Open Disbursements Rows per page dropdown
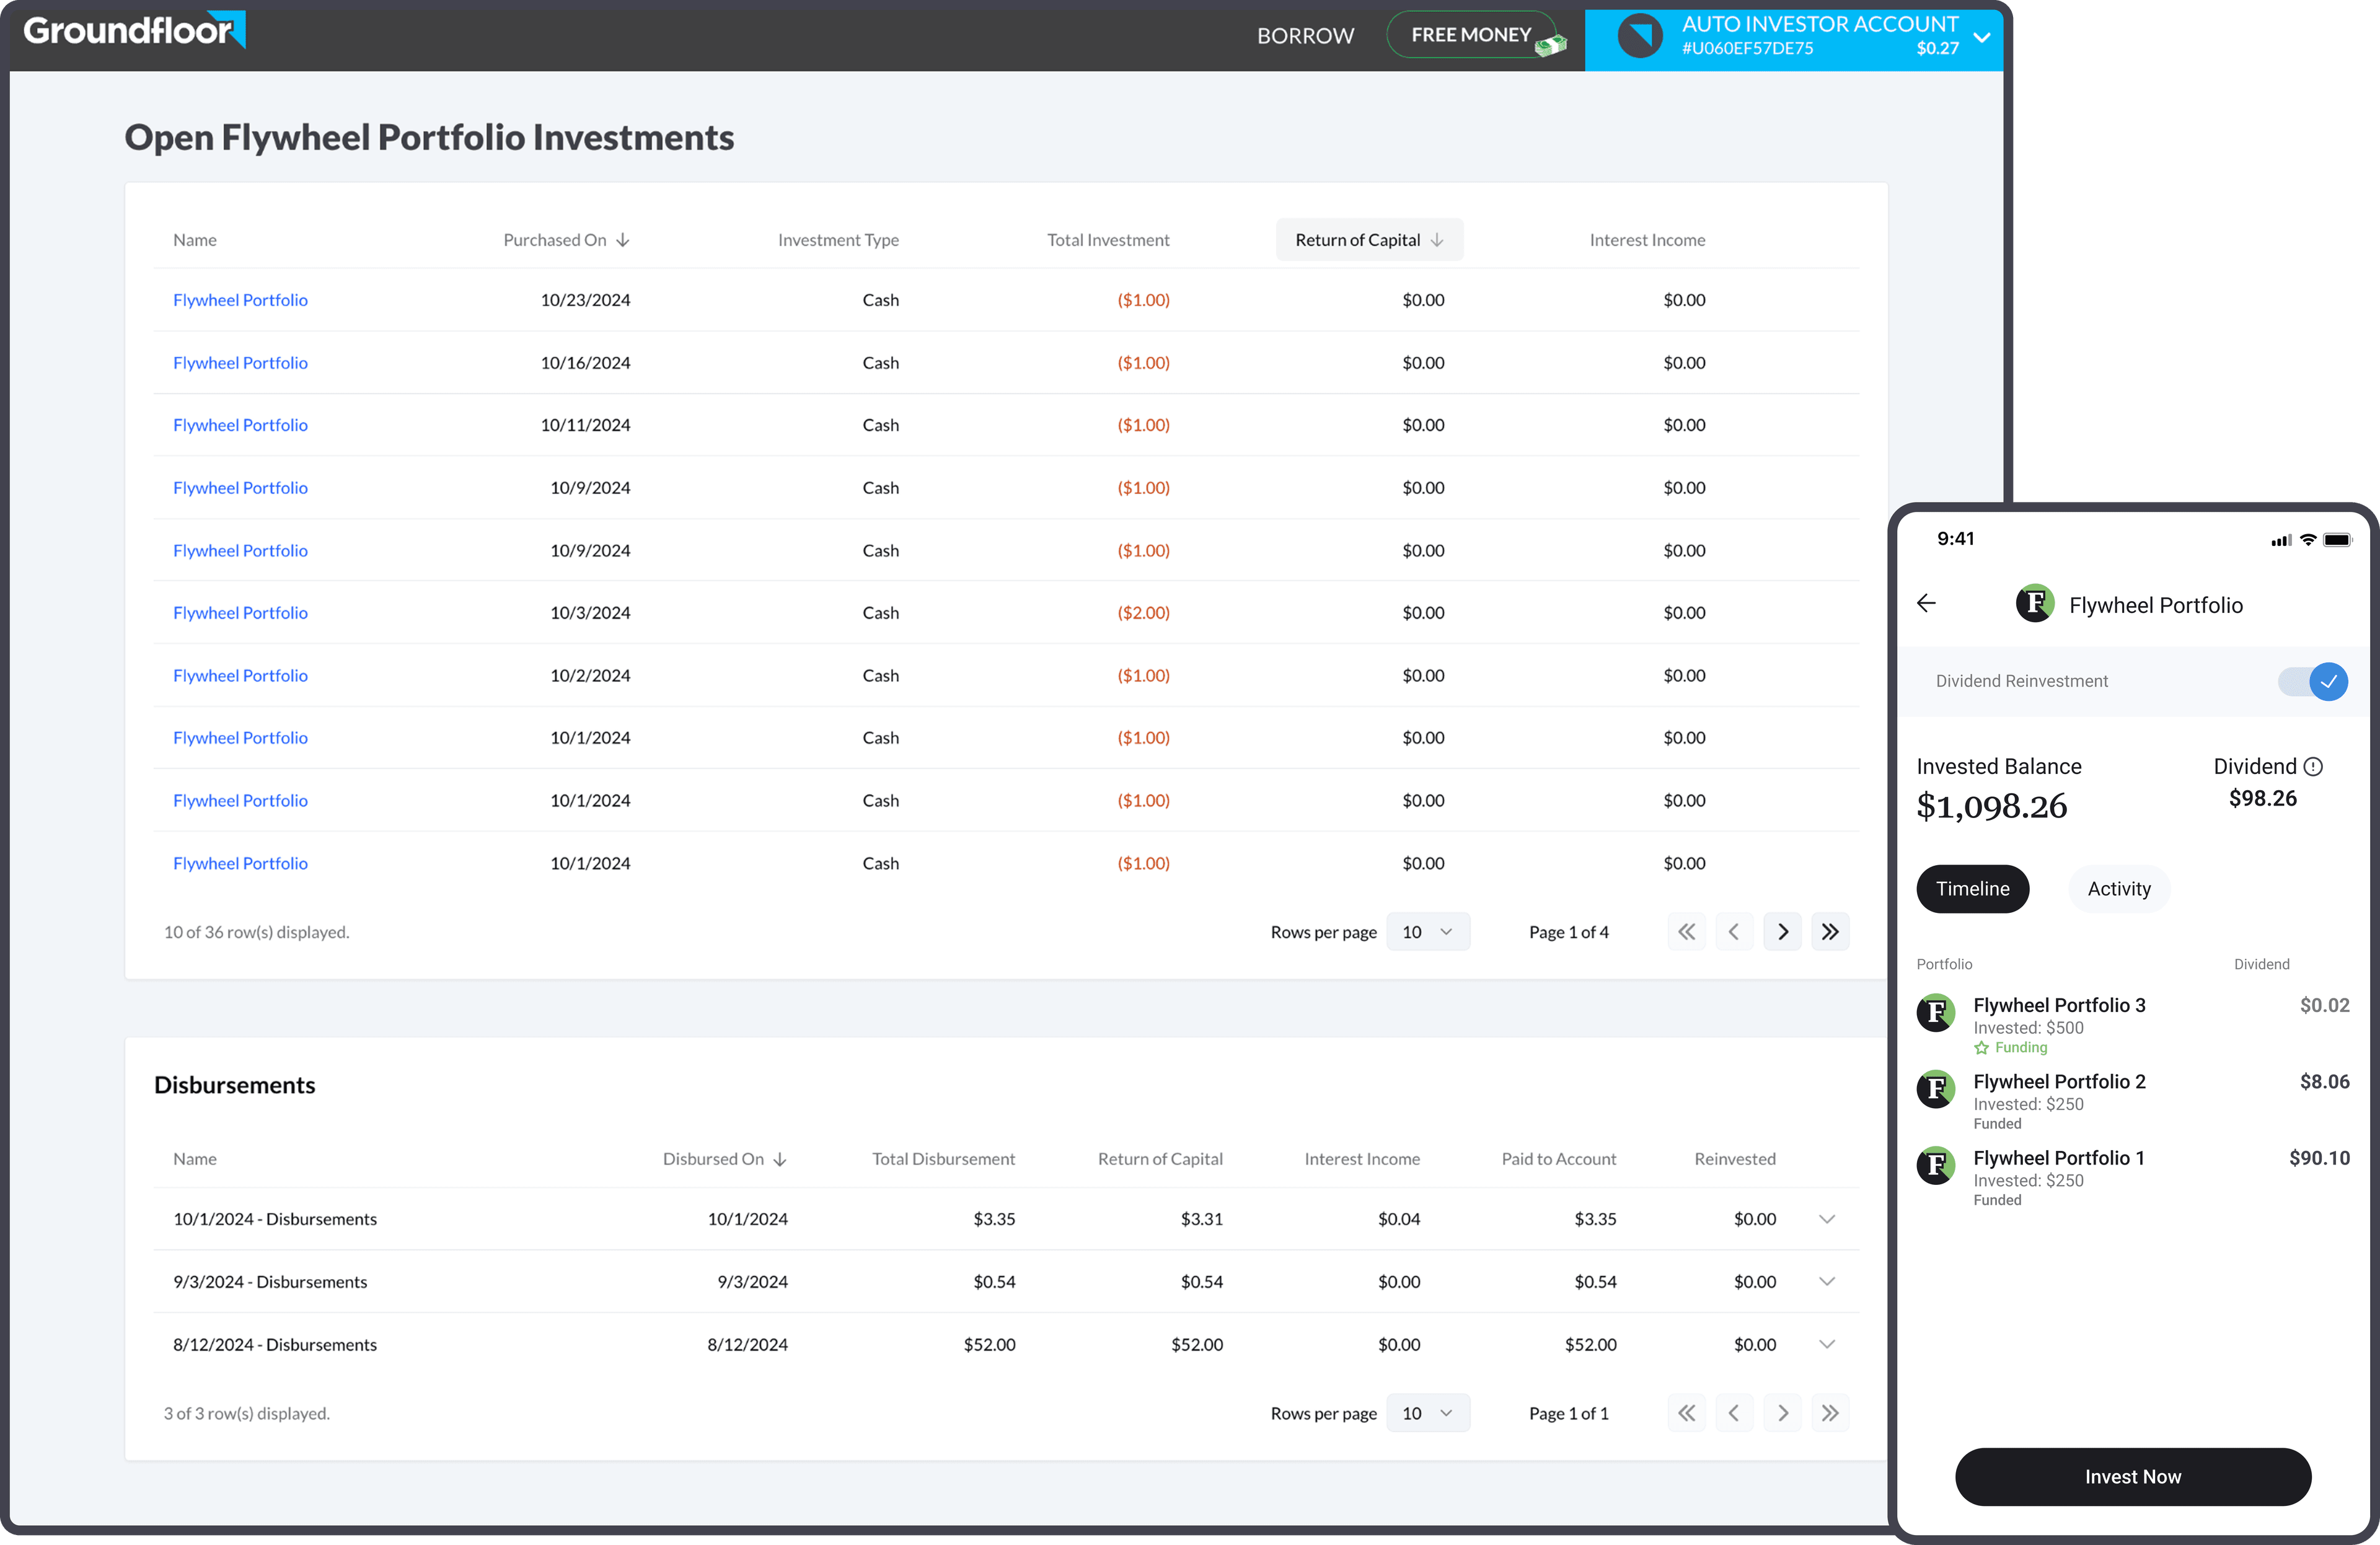Image resolution: width=2380 pixels, height=1545 pixels. [1428, 1413]
